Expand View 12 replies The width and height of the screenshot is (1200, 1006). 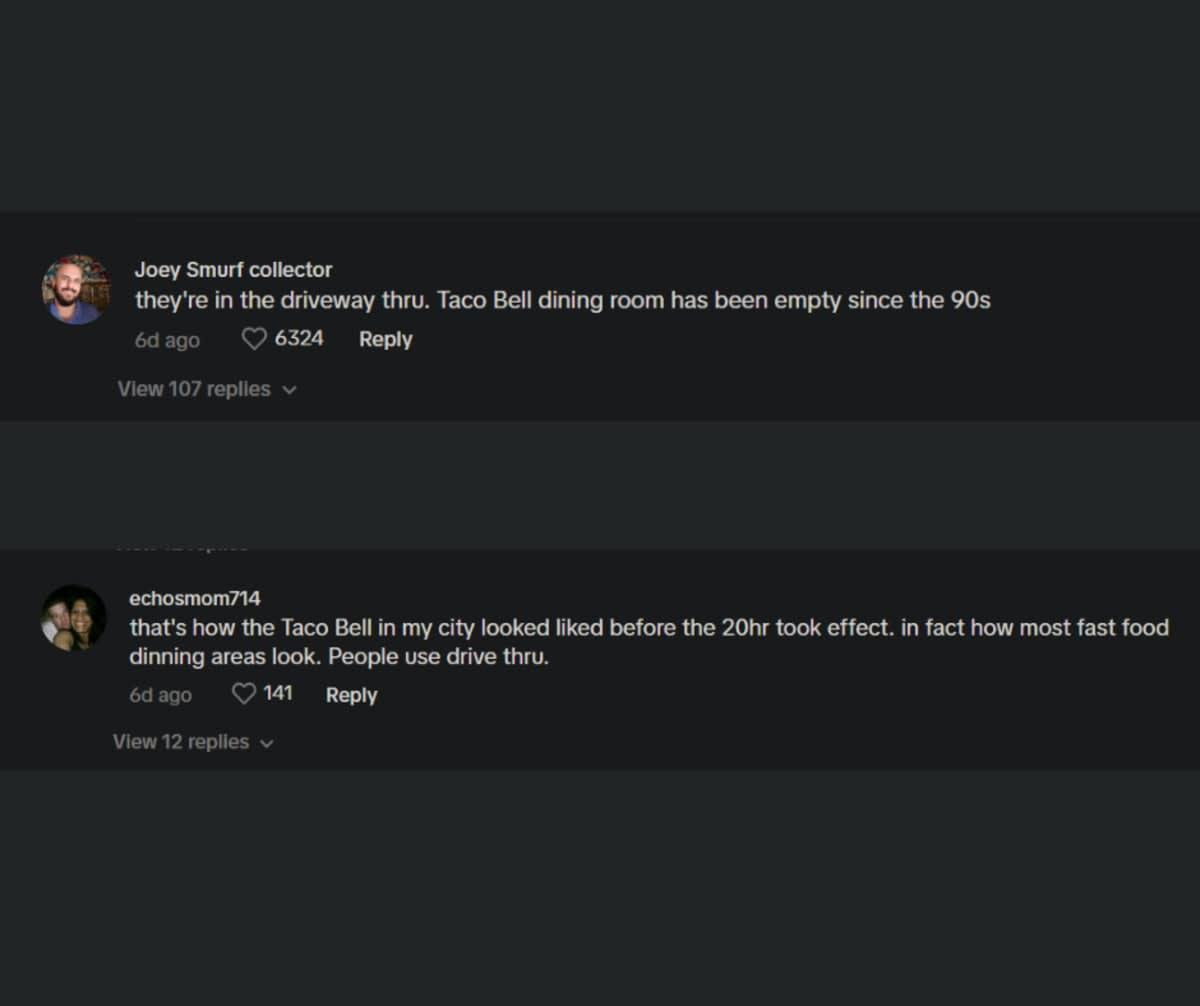(x=181, y=742)
